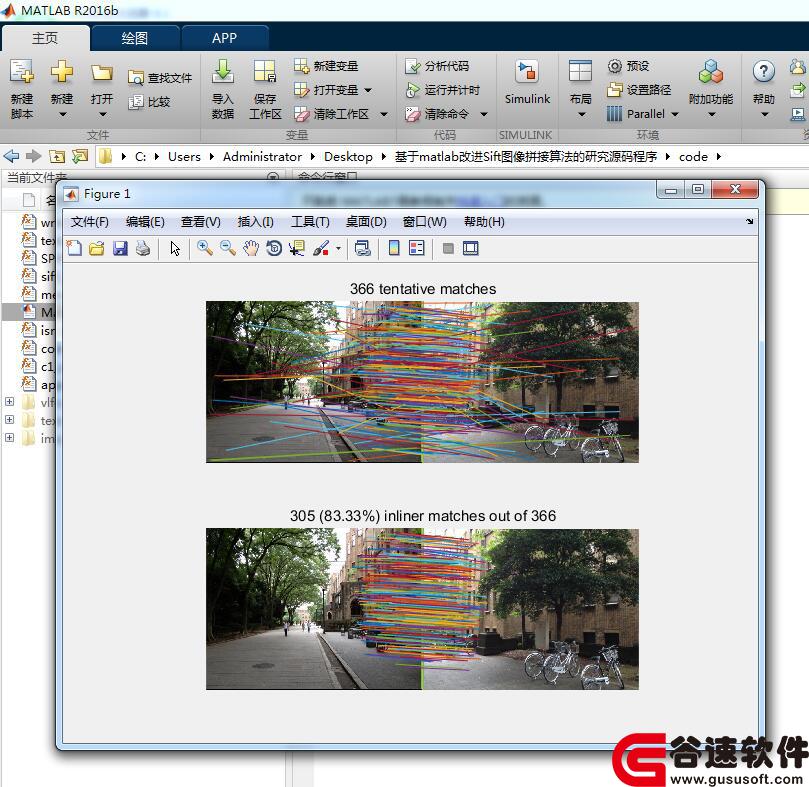
Task: Click the yellow plus 新建 icon
Action: 62,72
